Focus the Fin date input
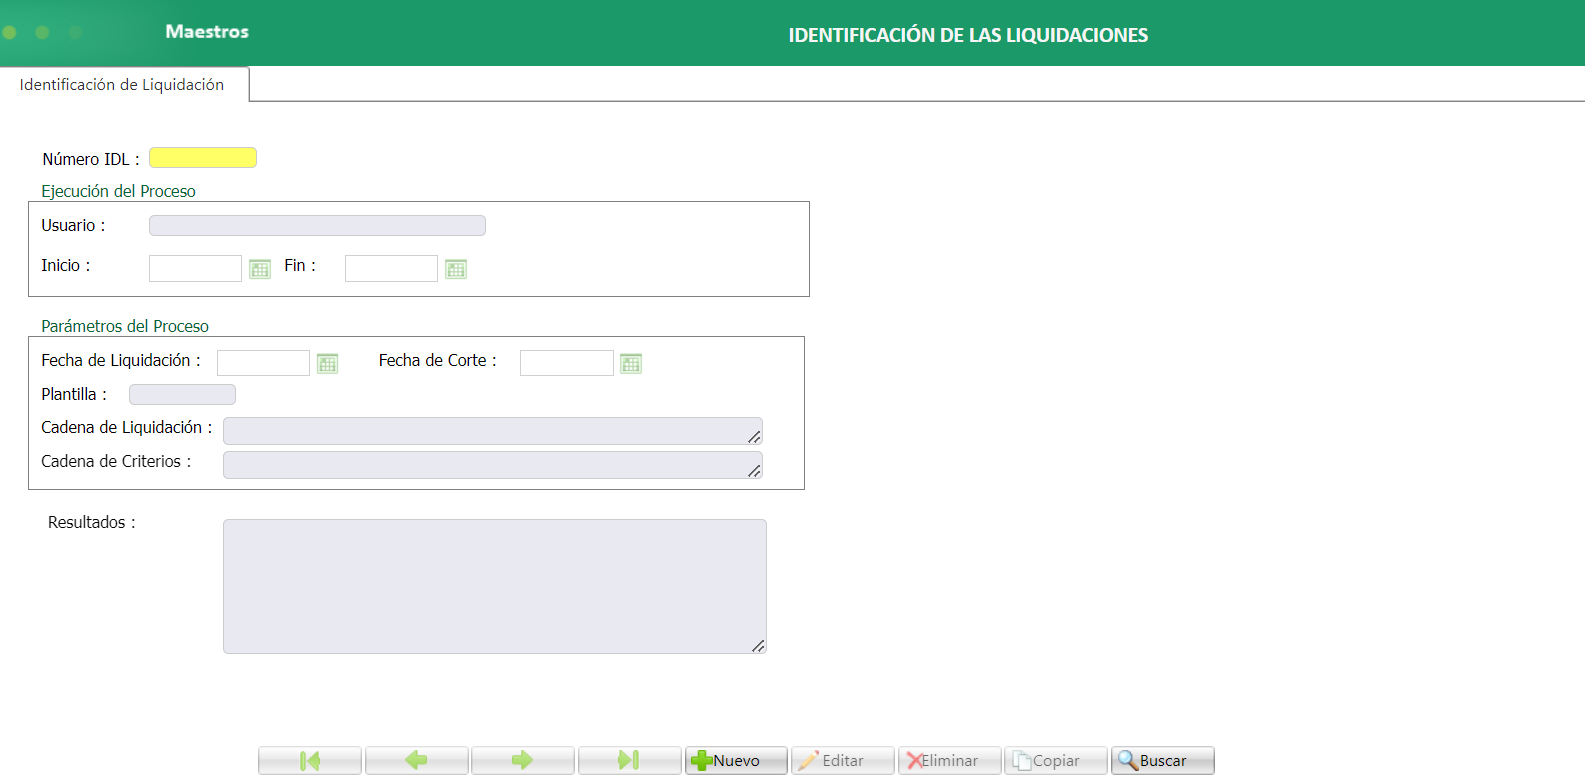 [x=391, y=268]
